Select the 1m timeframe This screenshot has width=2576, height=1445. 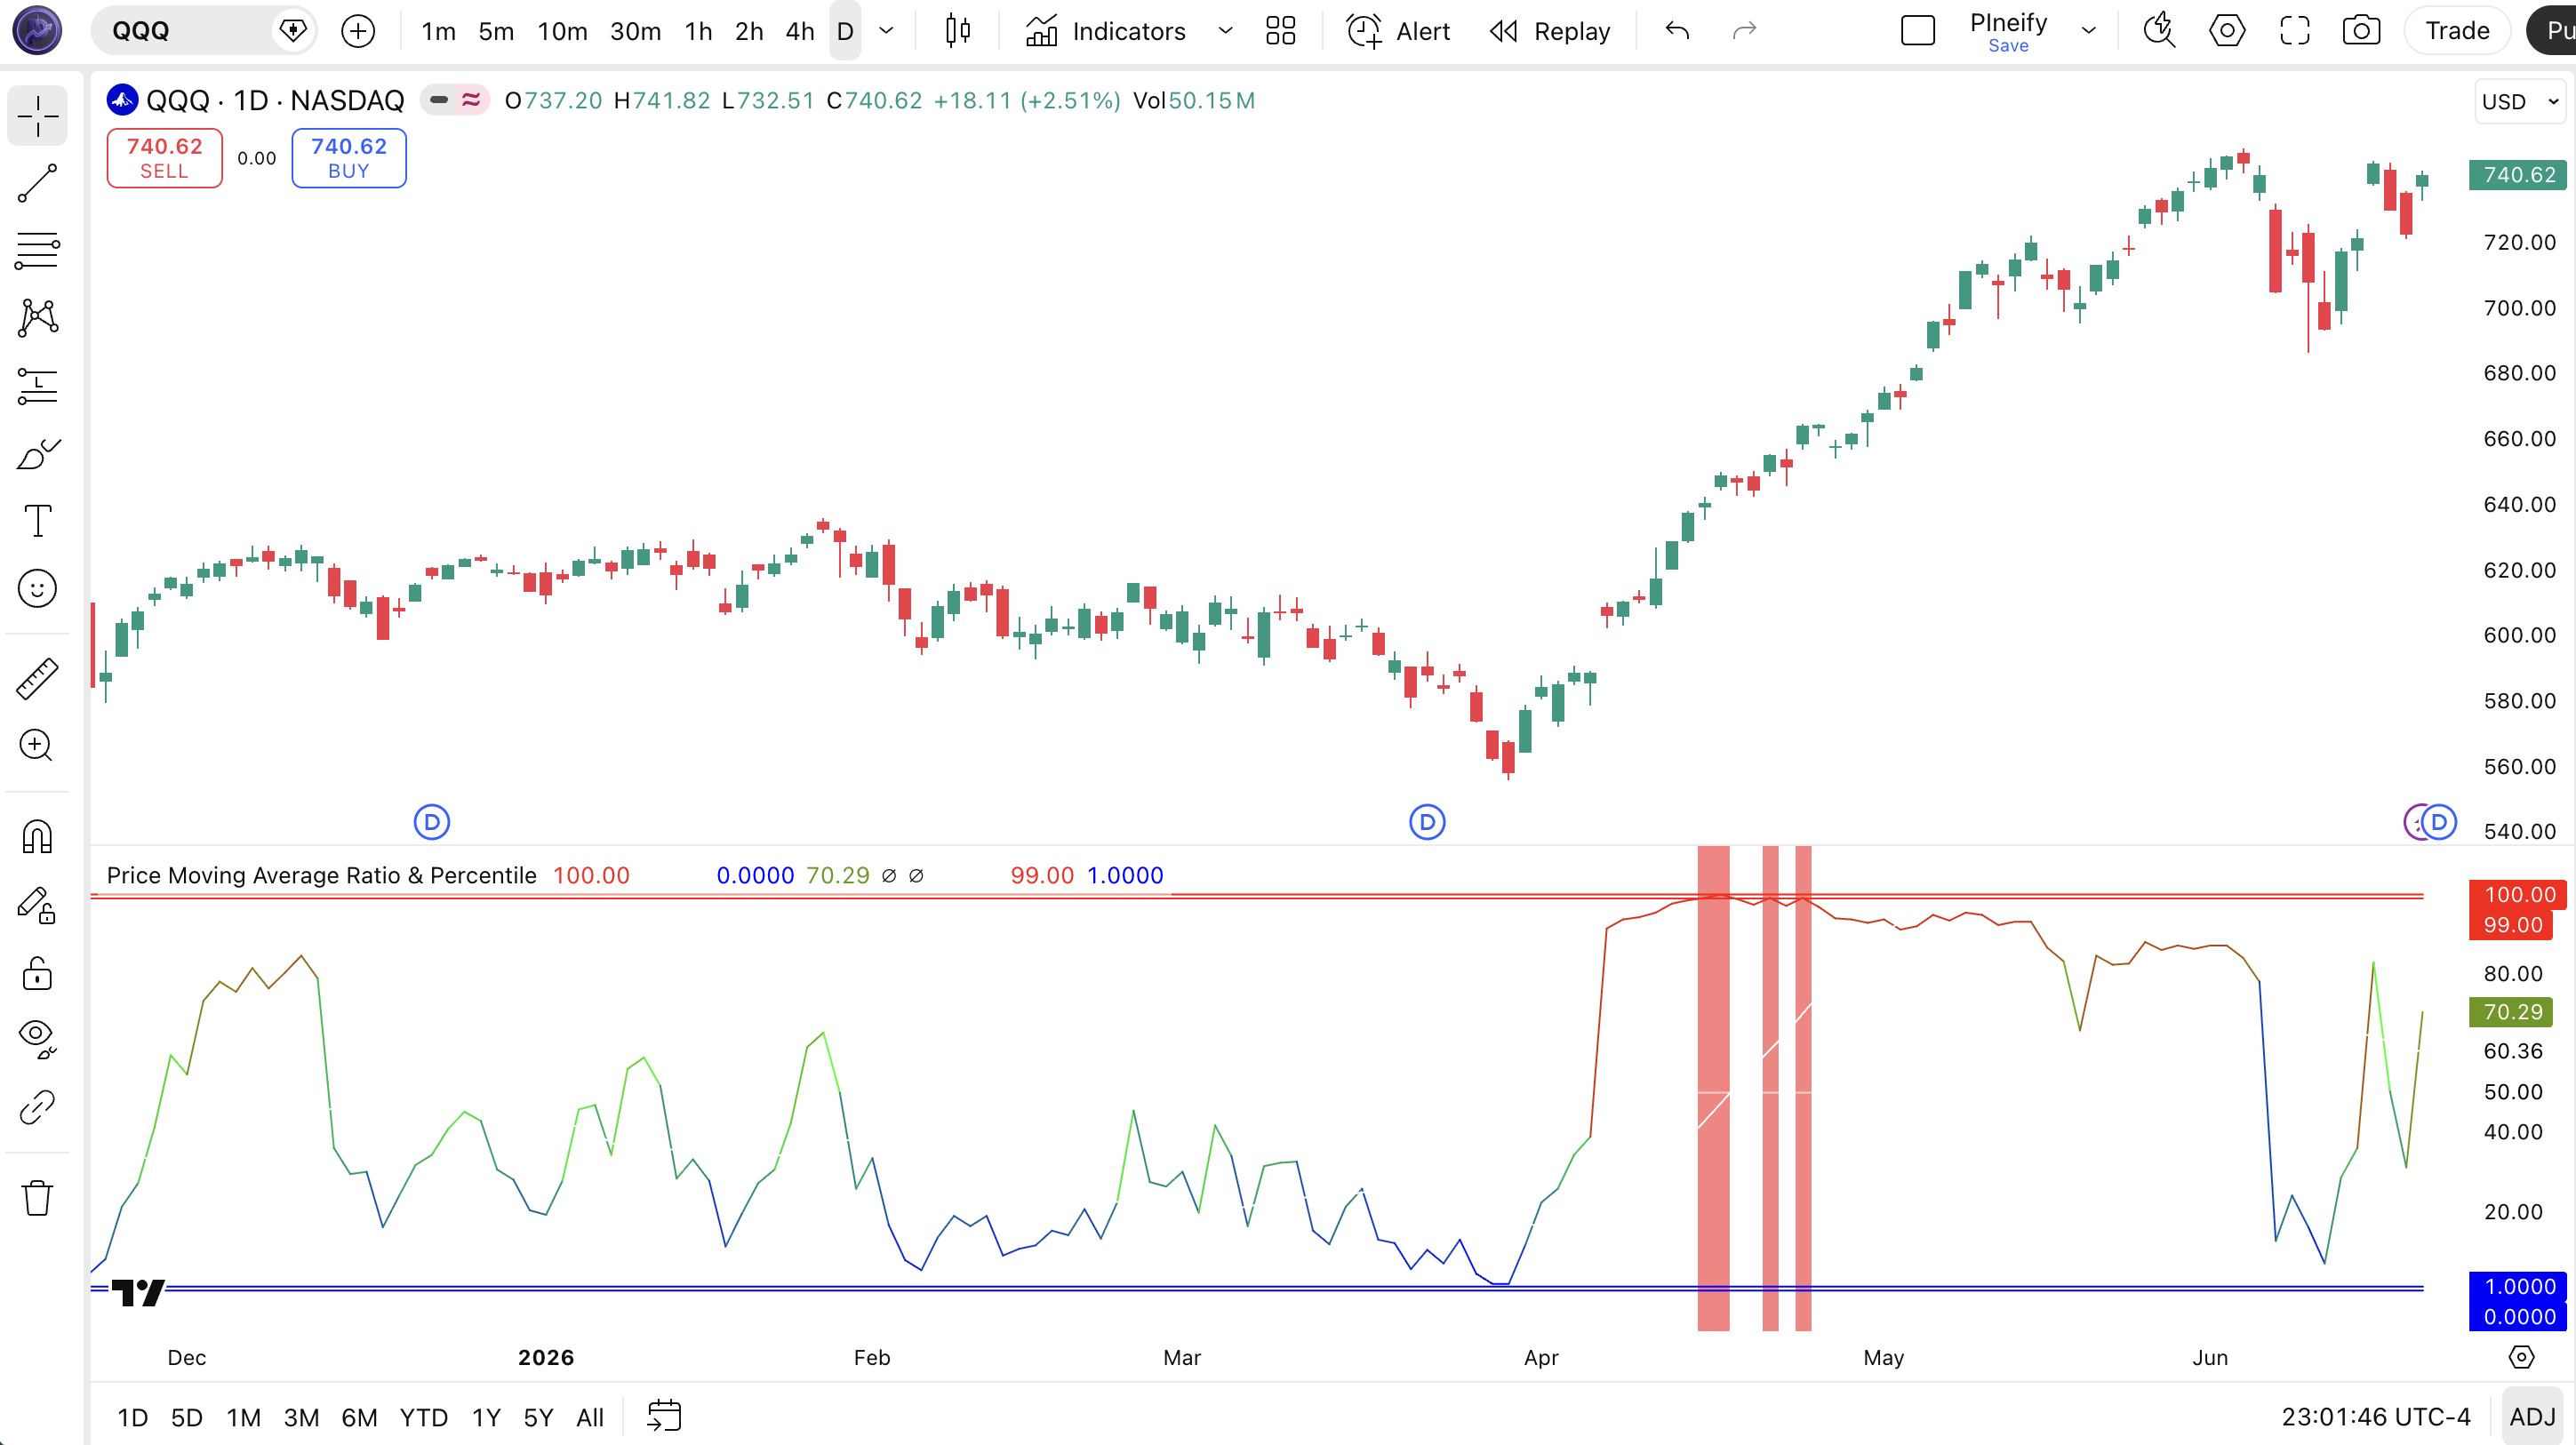pos(438,31)
